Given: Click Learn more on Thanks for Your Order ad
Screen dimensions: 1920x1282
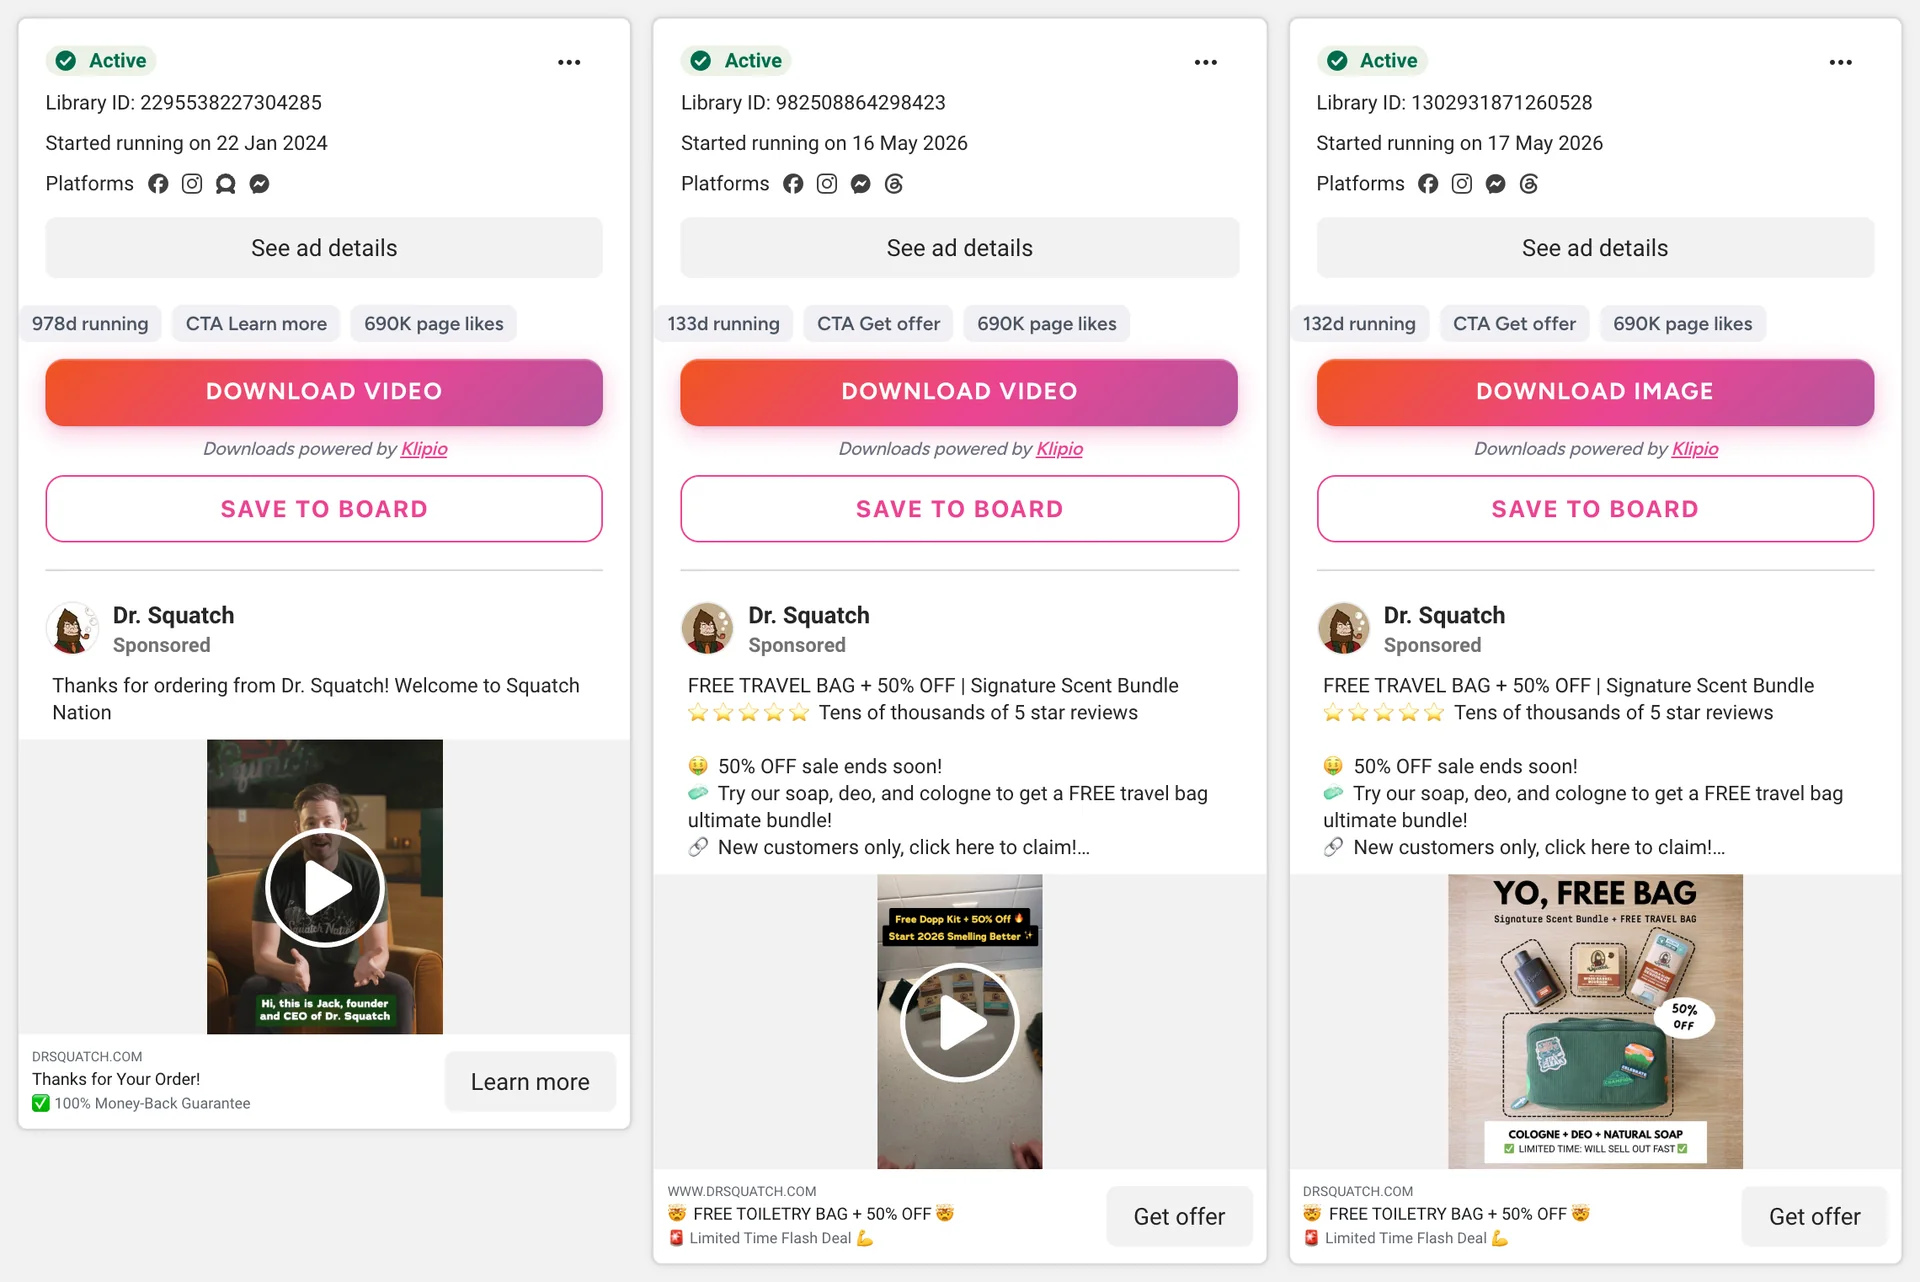Looking at the screenshot, I should click(x=530, y=1082).
